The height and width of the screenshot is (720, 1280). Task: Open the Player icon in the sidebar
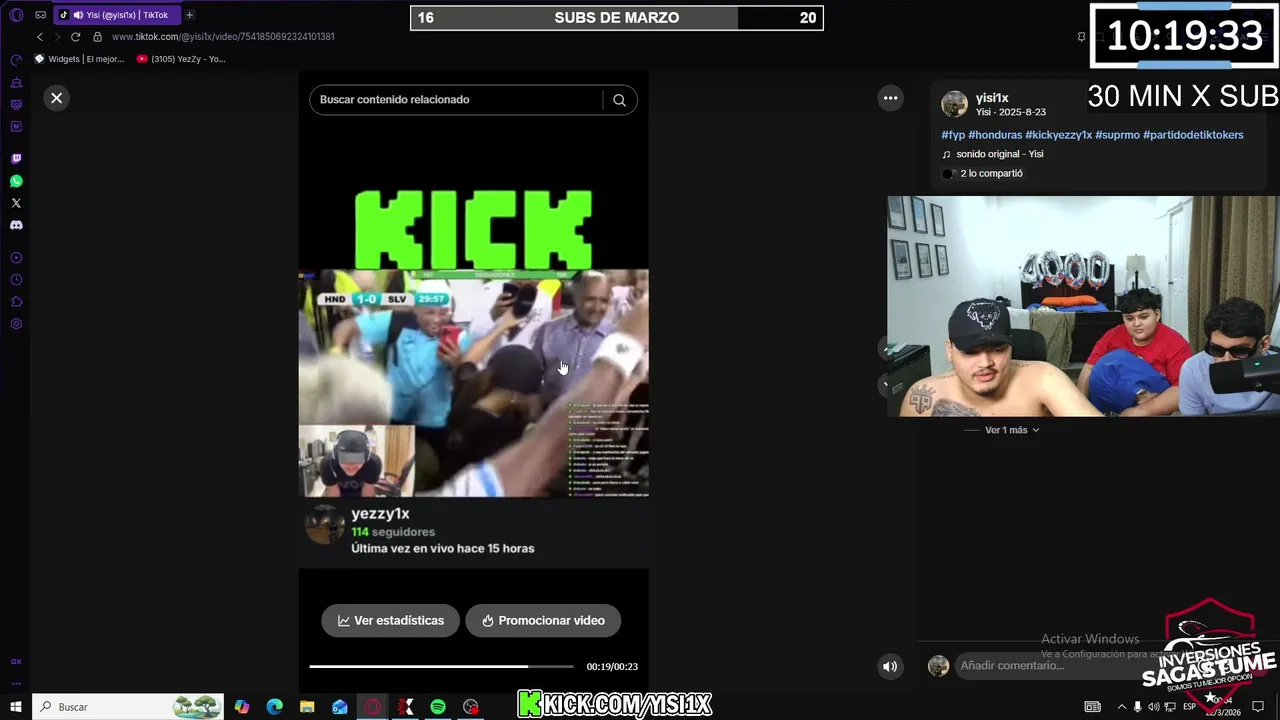pyautogui.click(x=16, y=258)
